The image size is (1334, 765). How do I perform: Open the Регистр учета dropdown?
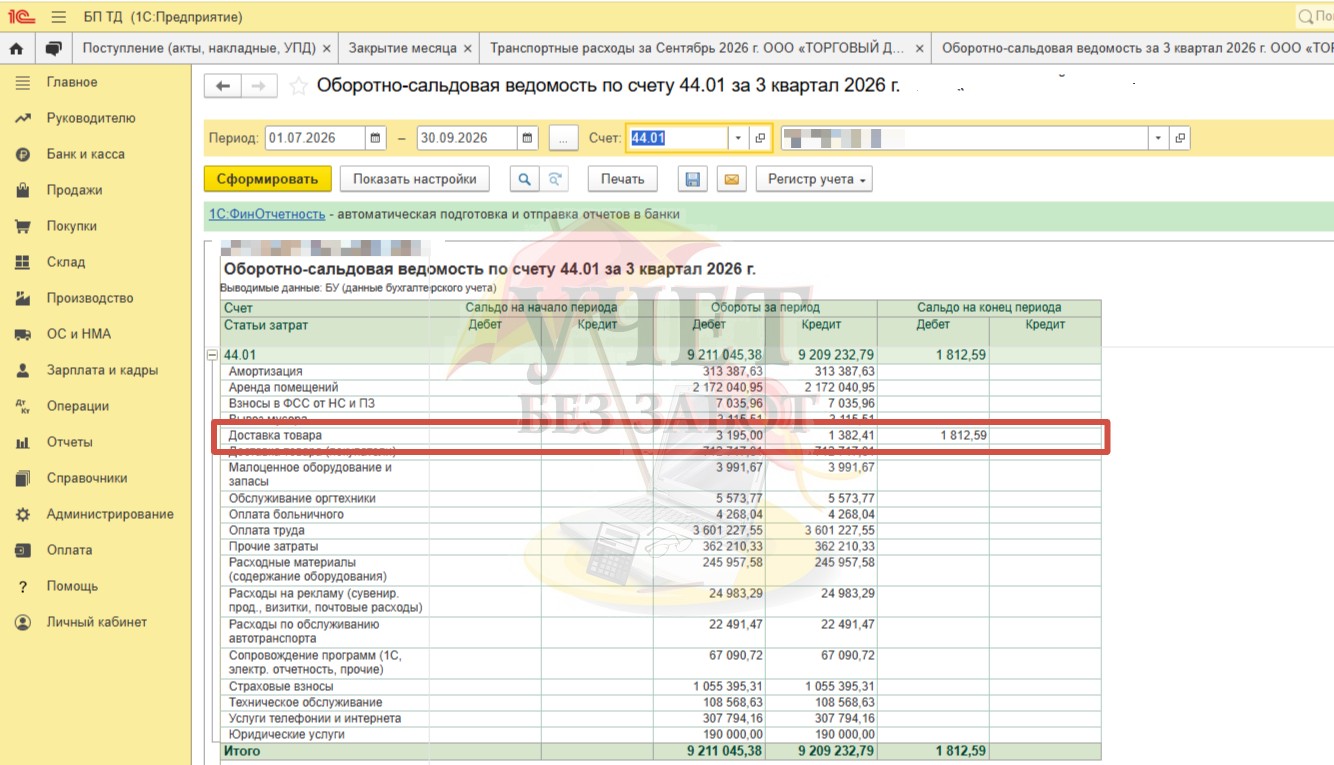[x=814, y=179]
